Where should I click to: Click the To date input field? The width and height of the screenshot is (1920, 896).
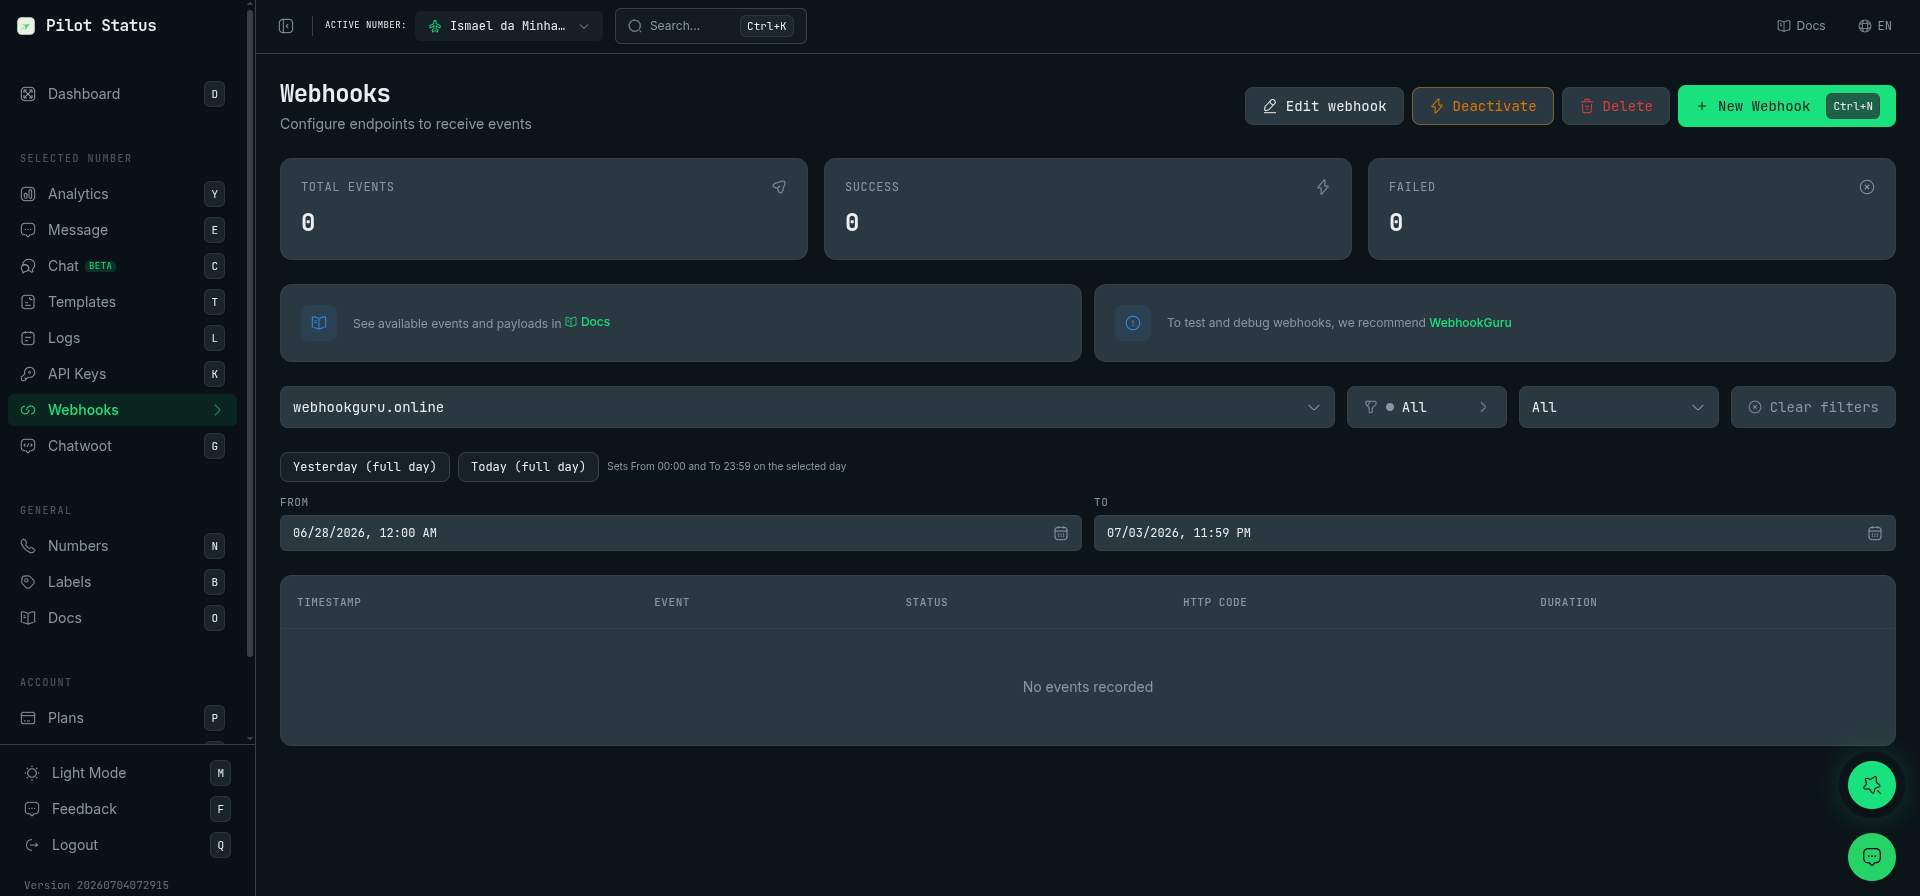[1495, 533]
